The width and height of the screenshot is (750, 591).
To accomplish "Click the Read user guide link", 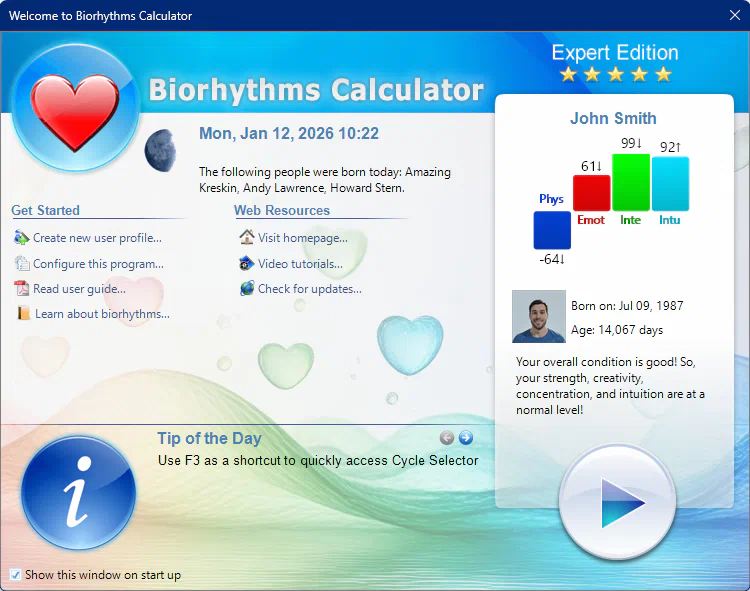I will 79,289.
